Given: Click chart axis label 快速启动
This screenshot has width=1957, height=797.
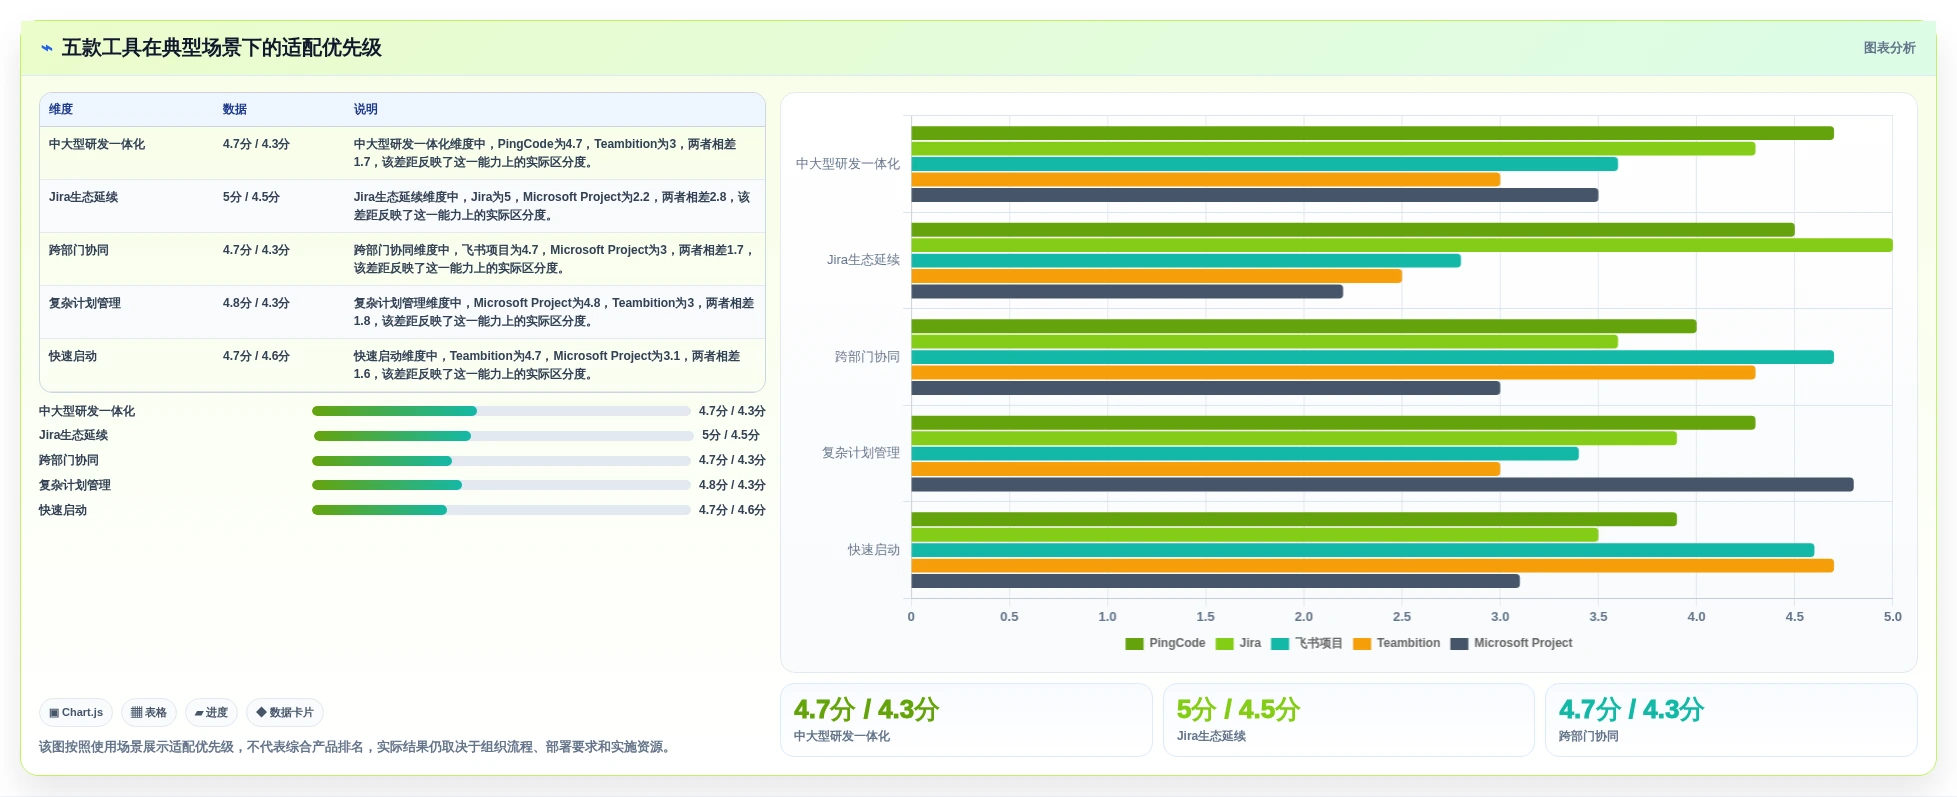Looking at the screenshot, I should 874,550.
